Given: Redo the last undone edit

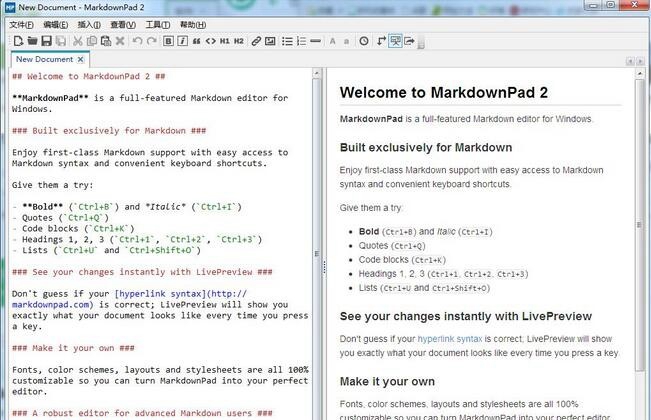Looking at the screenshot, I should point(152,41).
